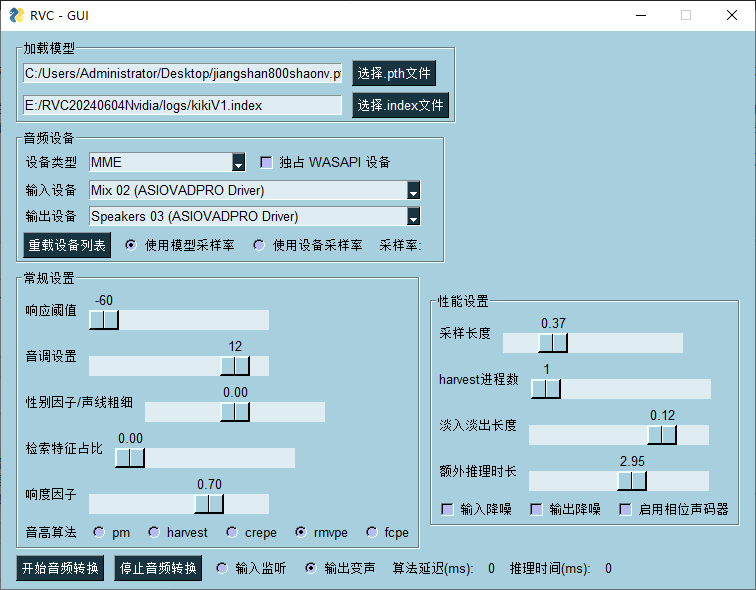Click the 响应阈值 slider handle at -60
The height and width of the screenshot is (590, 756).
104,320
